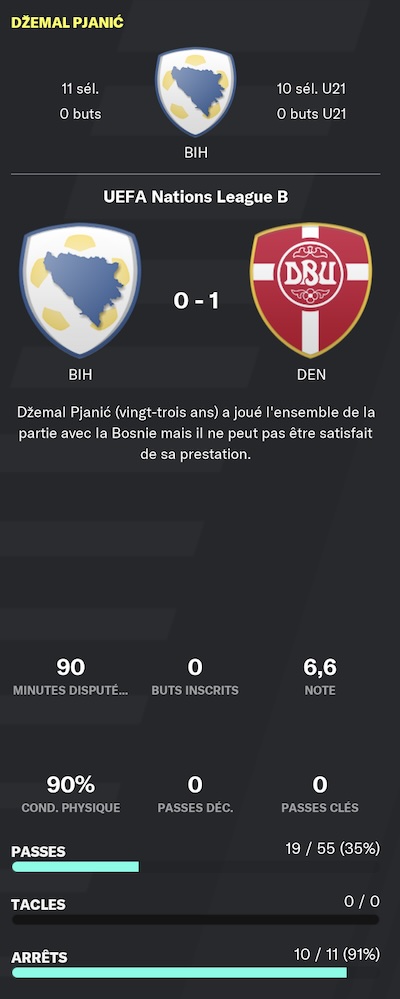
Task: Click the DEN team label
Action: 311,375
